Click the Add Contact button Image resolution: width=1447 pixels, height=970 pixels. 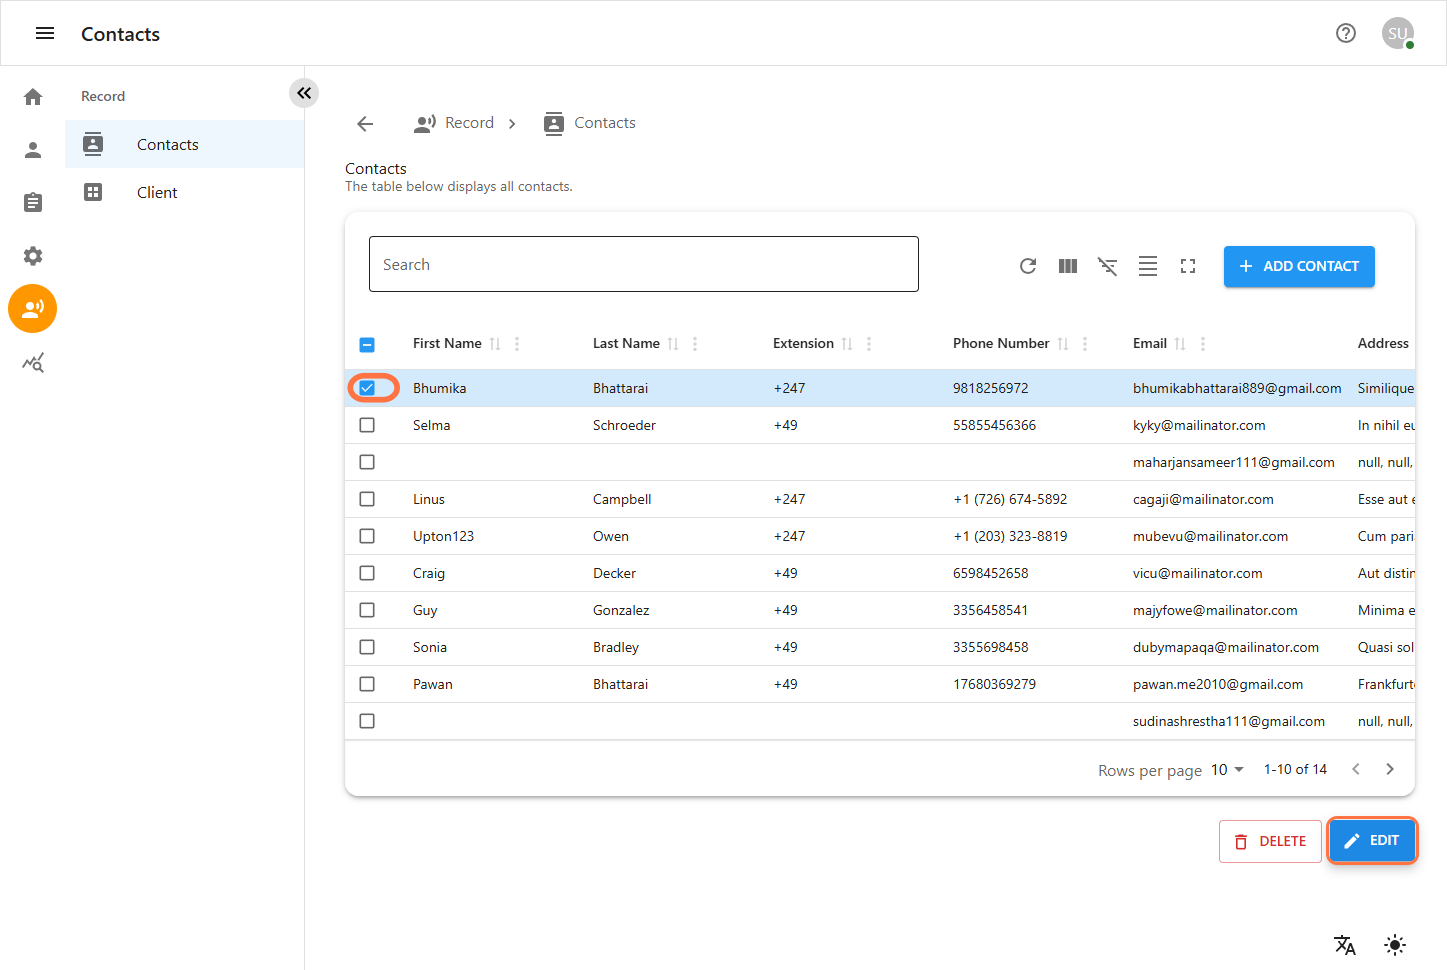(x=1298, y=266)
